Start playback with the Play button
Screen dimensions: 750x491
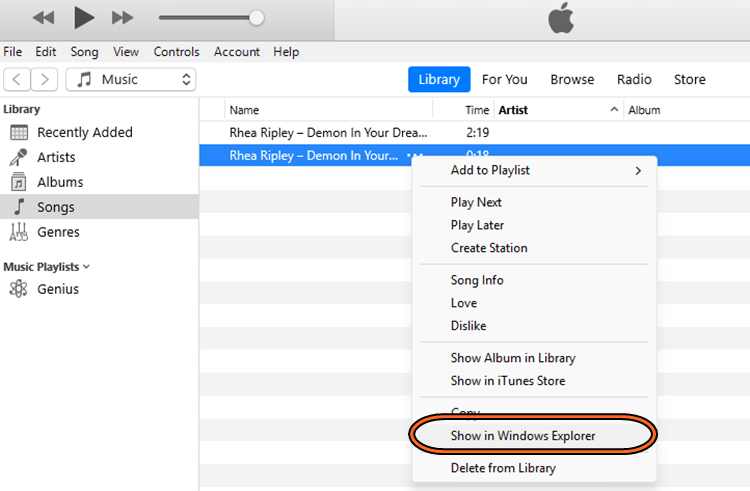coord(84,18)
